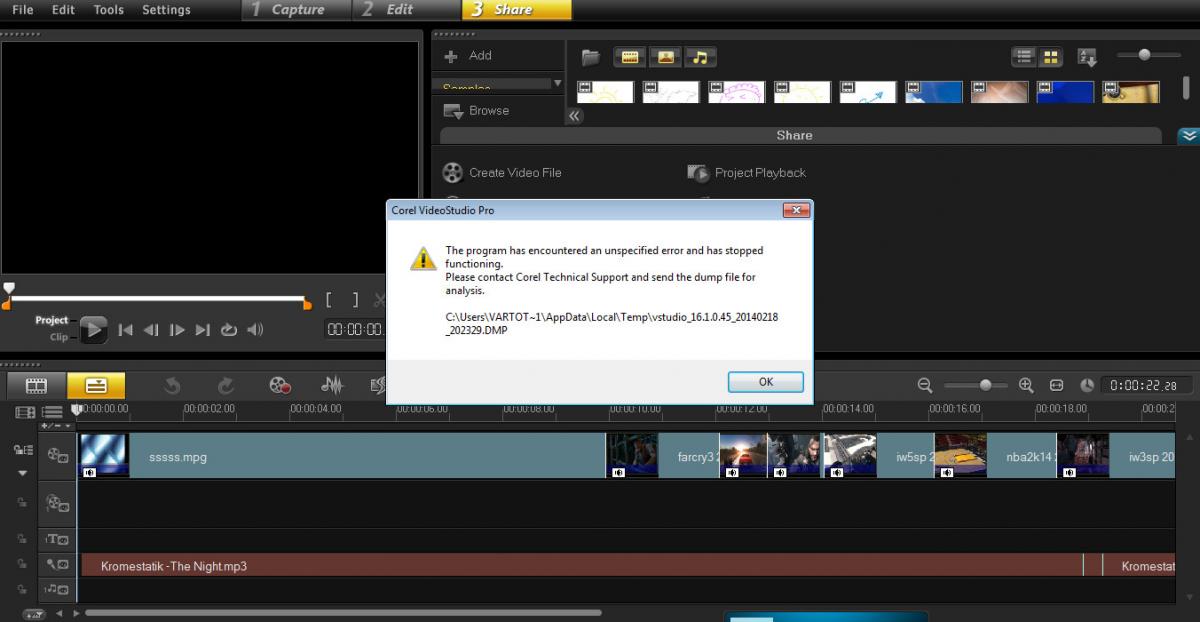
Task: Adjust the timeline zoom slider
Action: point(975,385)
